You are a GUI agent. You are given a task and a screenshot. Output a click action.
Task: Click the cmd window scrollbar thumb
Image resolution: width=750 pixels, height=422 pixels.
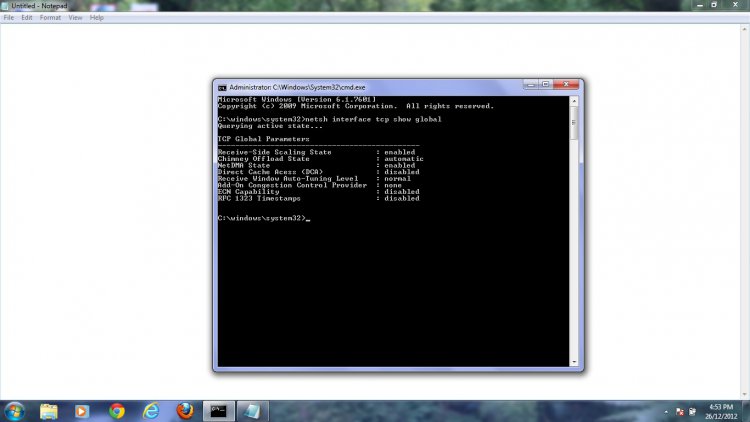[574, 123]
